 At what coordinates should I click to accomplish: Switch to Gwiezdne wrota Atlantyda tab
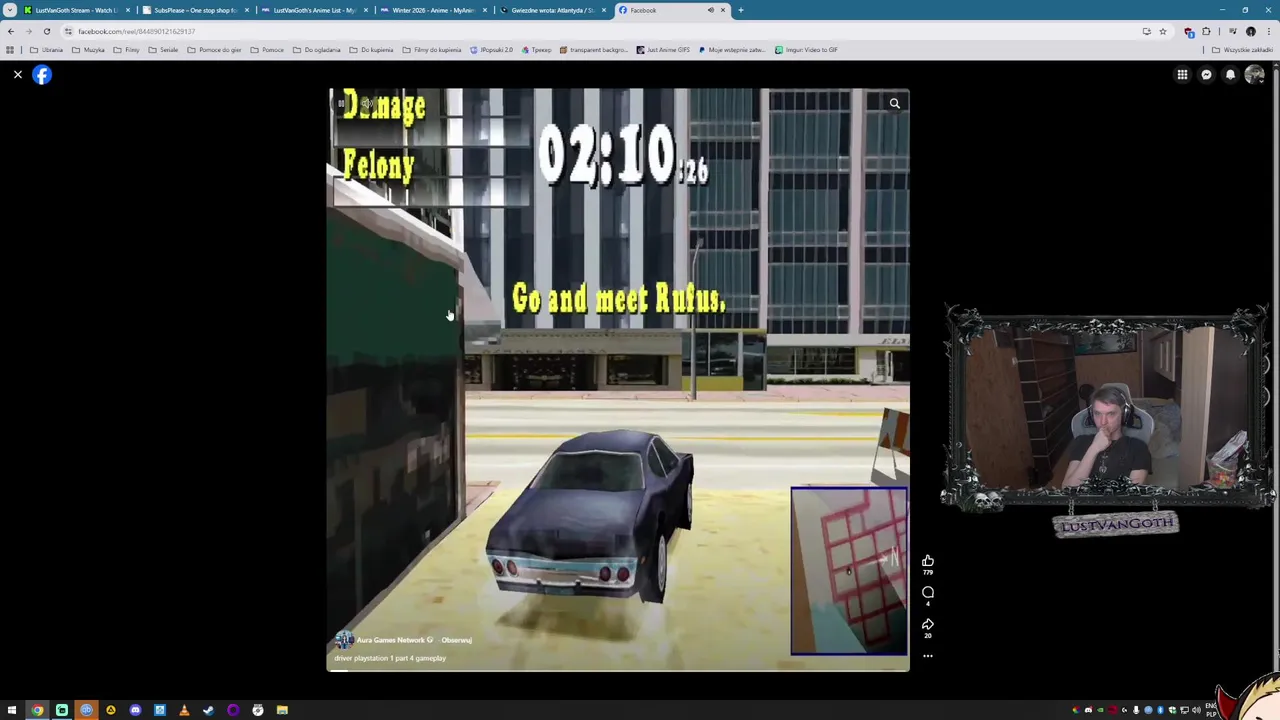(x=551, y=10)
